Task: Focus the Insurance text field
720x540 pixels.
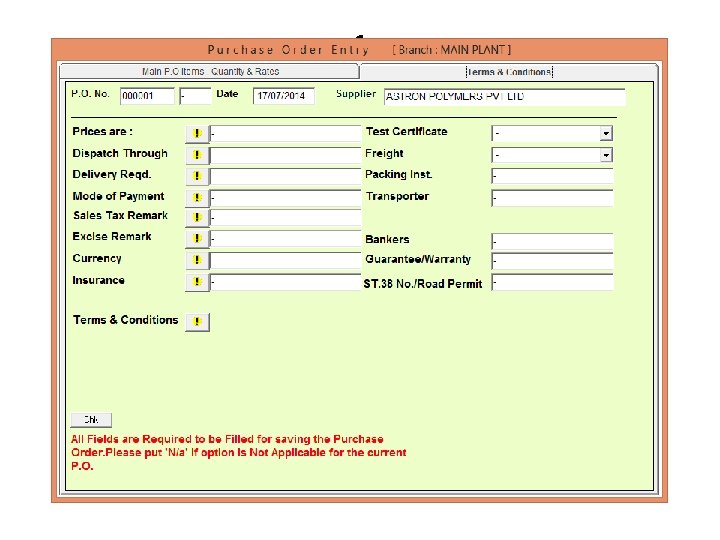Action: 286,282
